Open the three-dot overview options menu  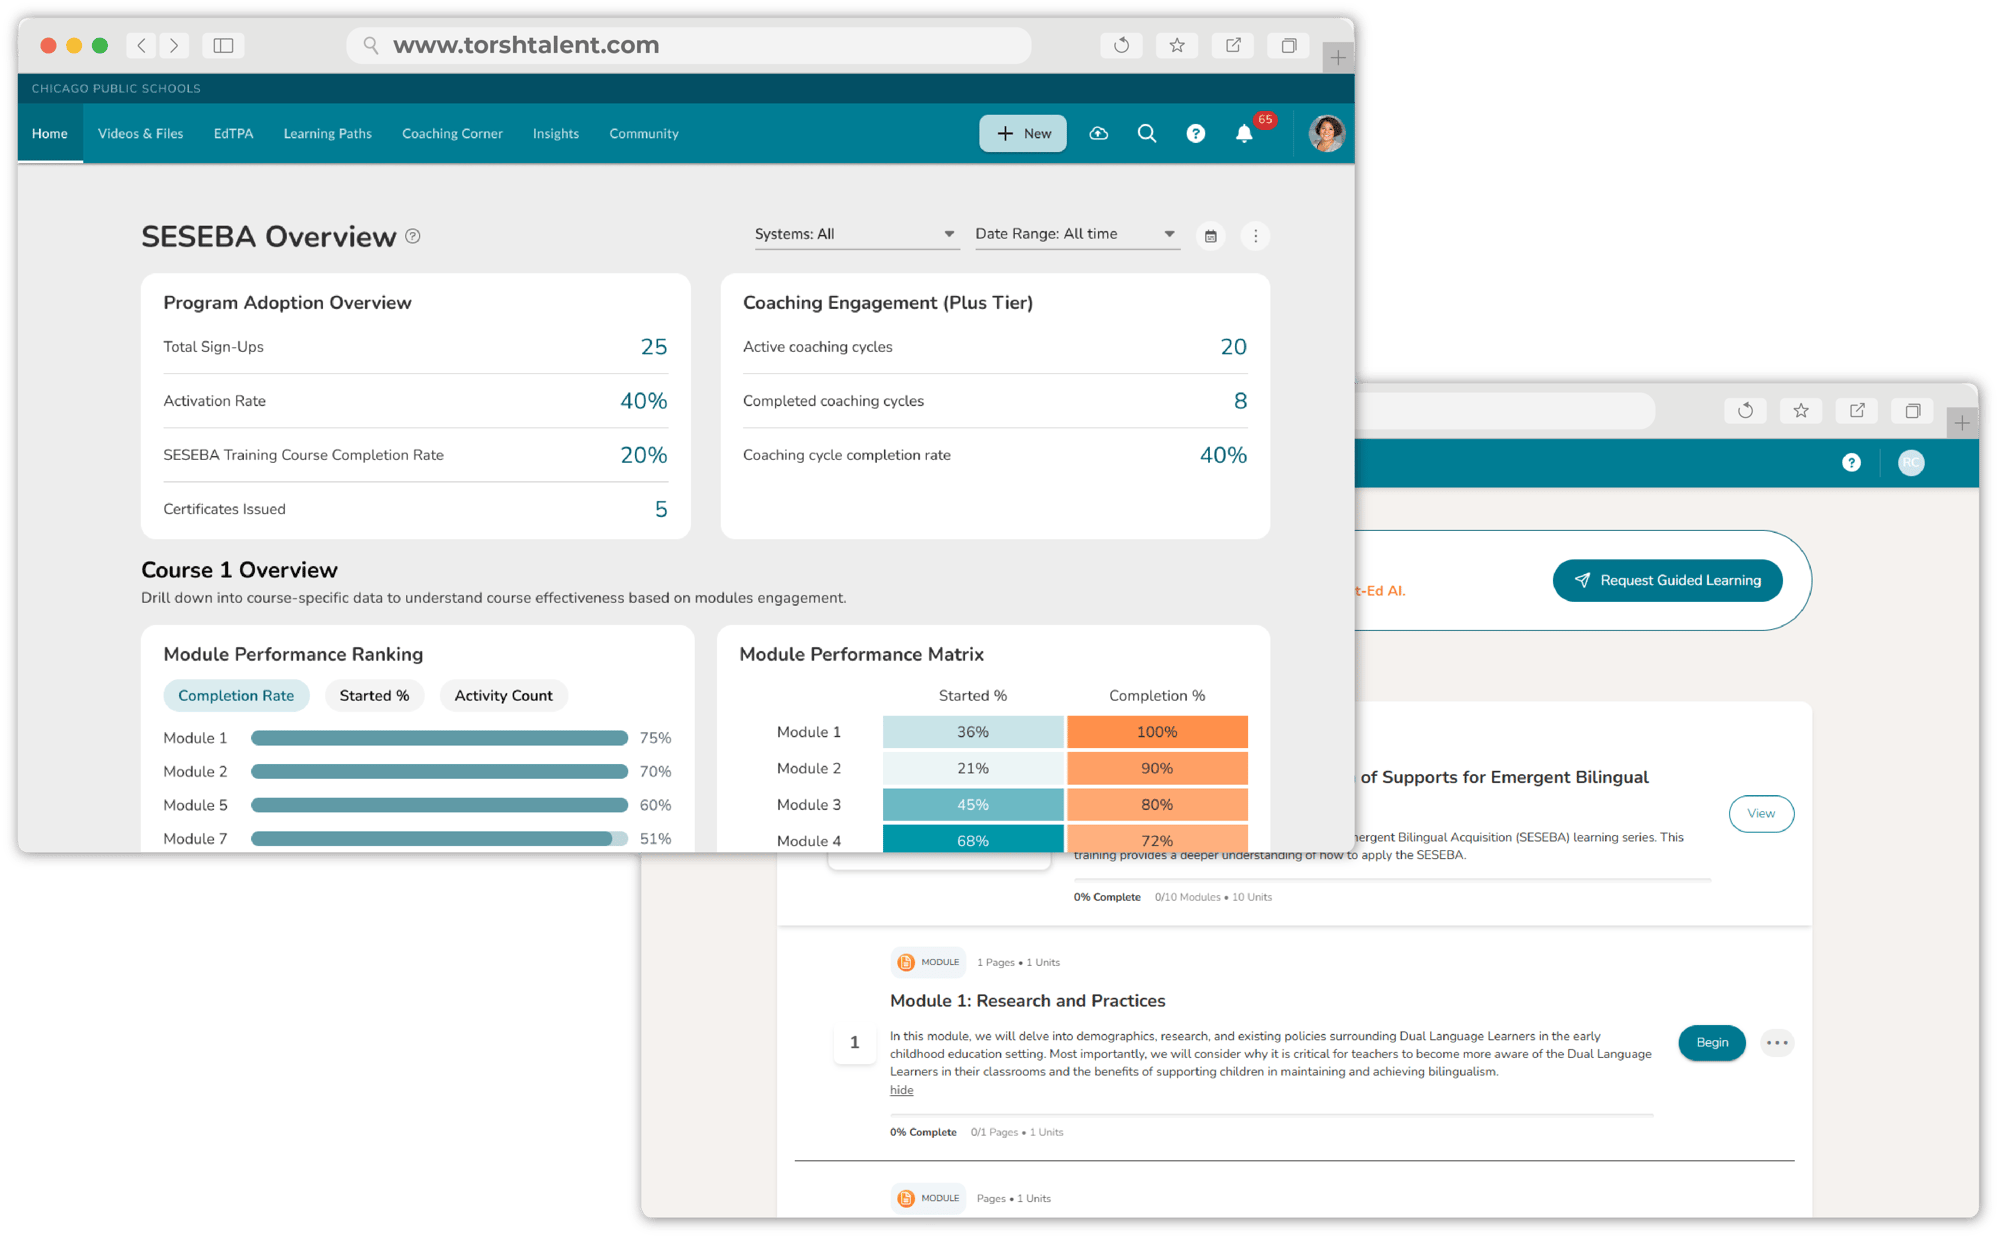tap(1255, 236)
